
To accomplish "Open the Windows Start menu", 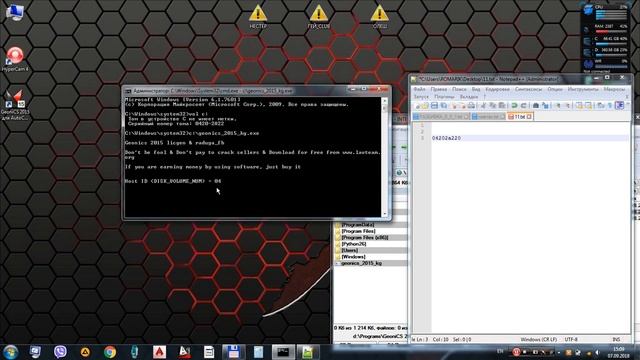I will click(10, 352).
